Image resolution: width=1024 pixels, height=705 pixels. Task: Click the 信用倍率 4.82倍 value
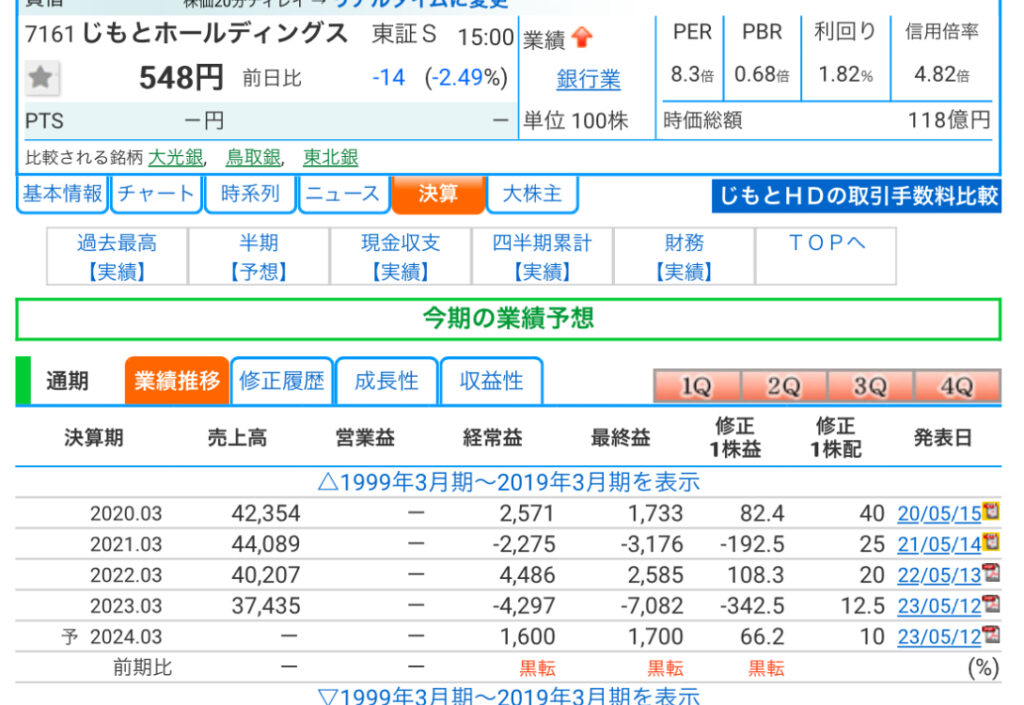pos(941,74)
